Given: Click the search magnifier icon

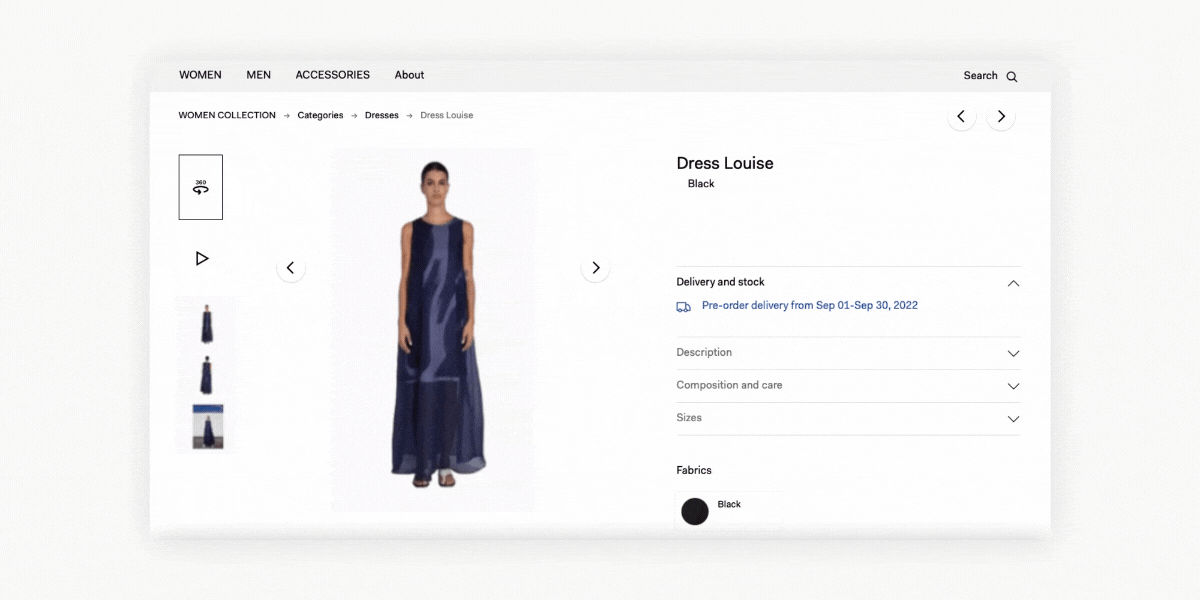Looking at the screenshot, I should pyautogui.click(x=1012, y=76).
